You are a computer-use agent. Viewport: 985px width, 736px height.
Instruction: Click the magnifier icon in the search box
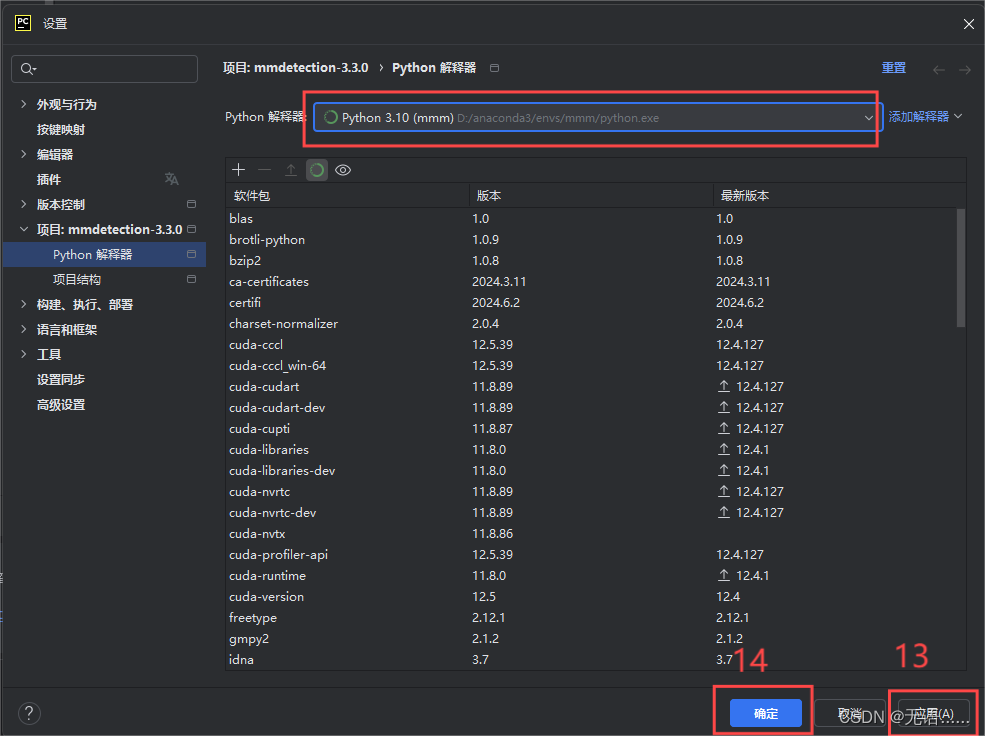click(28, 68)
